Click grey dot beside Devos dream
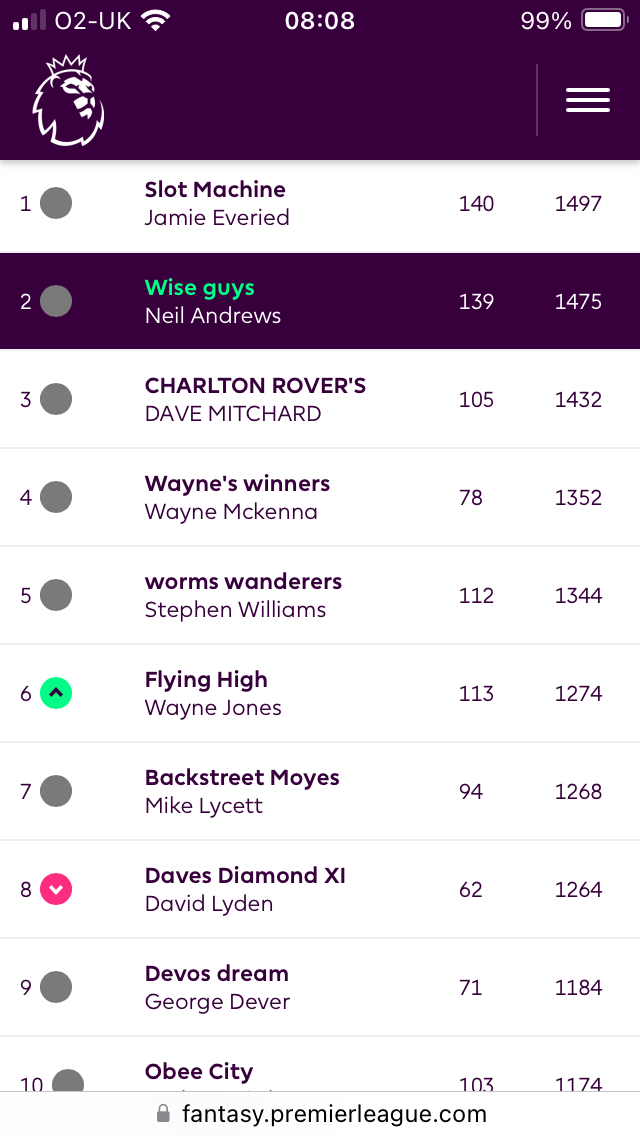Screen dimensions: 640x1136 point(56,987)
